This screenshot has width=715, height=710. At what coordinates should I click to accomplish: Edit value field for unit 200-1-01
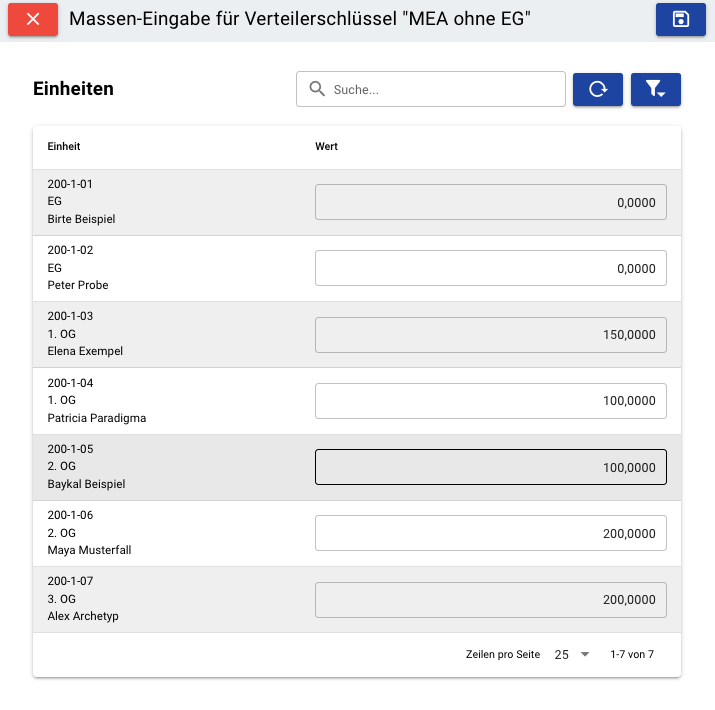tap(491, 202)
